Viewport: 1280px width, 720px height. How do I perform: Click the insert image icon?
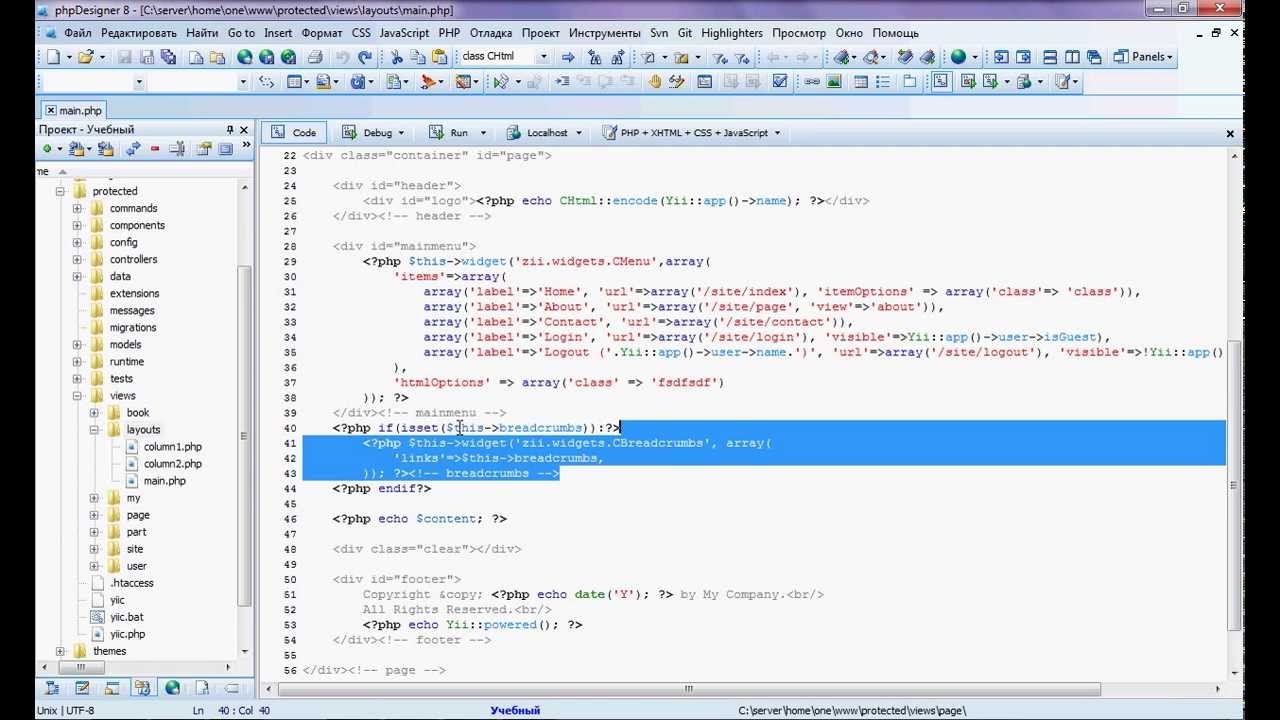pos(834,82)
